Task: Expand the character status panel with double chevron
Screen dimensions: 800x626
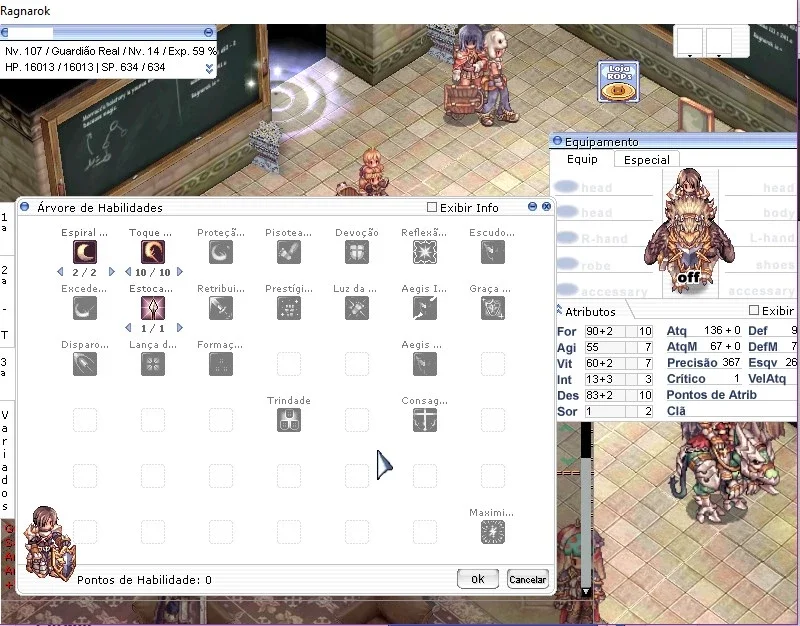Action: pyautogui.click(x=209, y=68)
